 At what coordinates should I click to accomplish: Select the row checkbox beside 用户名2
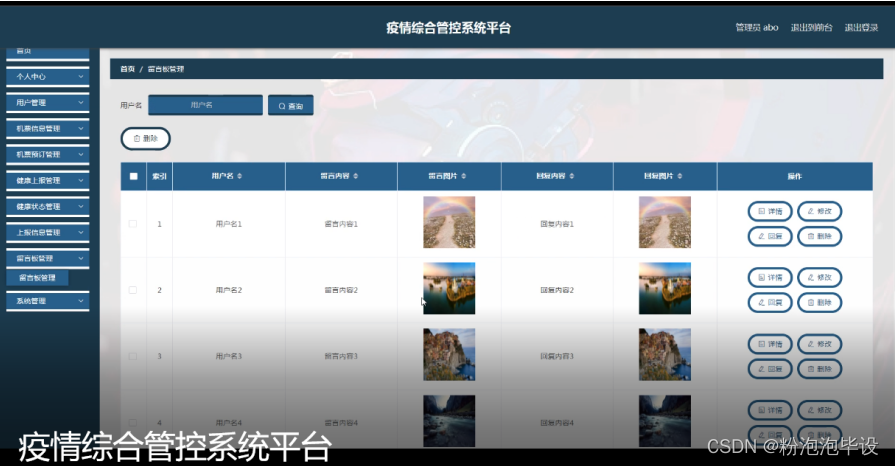133,290
